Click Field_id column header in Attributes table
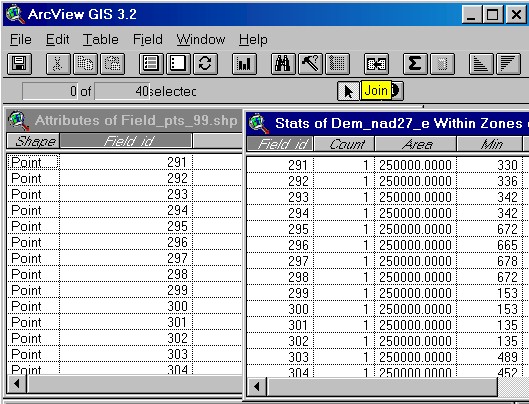Screen dimensions: 529x404 coord(126,141)
